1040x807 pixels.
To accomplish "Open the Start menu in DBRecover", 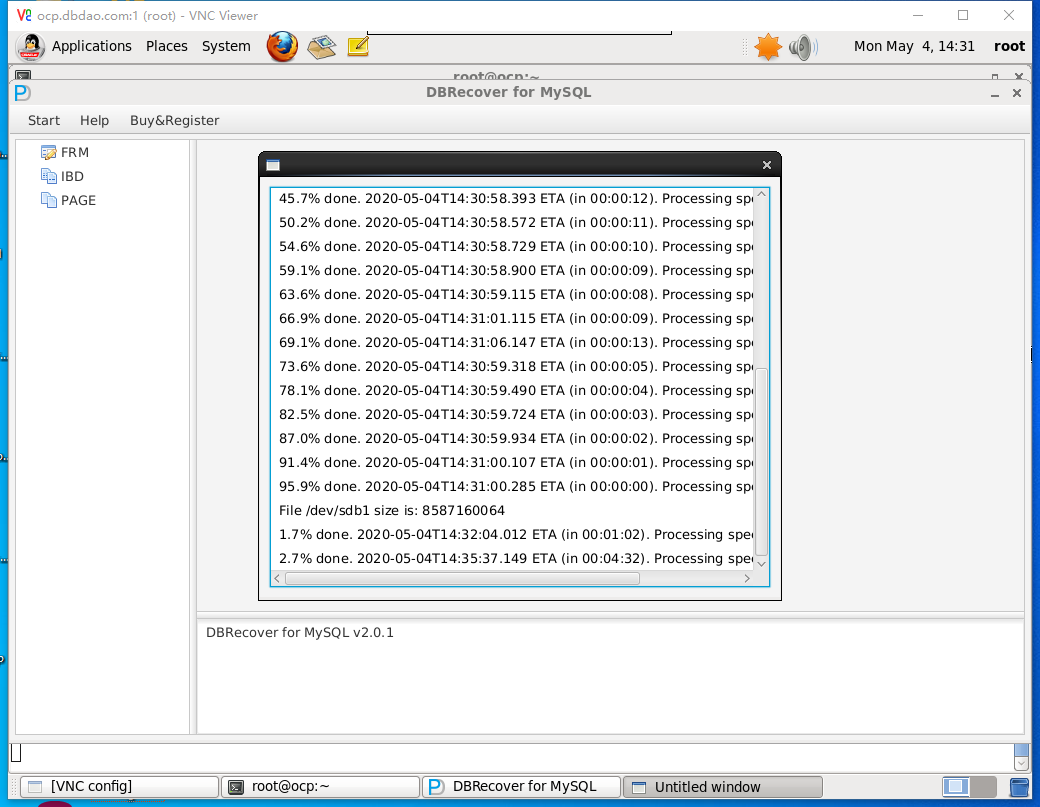I will point(44,120).
